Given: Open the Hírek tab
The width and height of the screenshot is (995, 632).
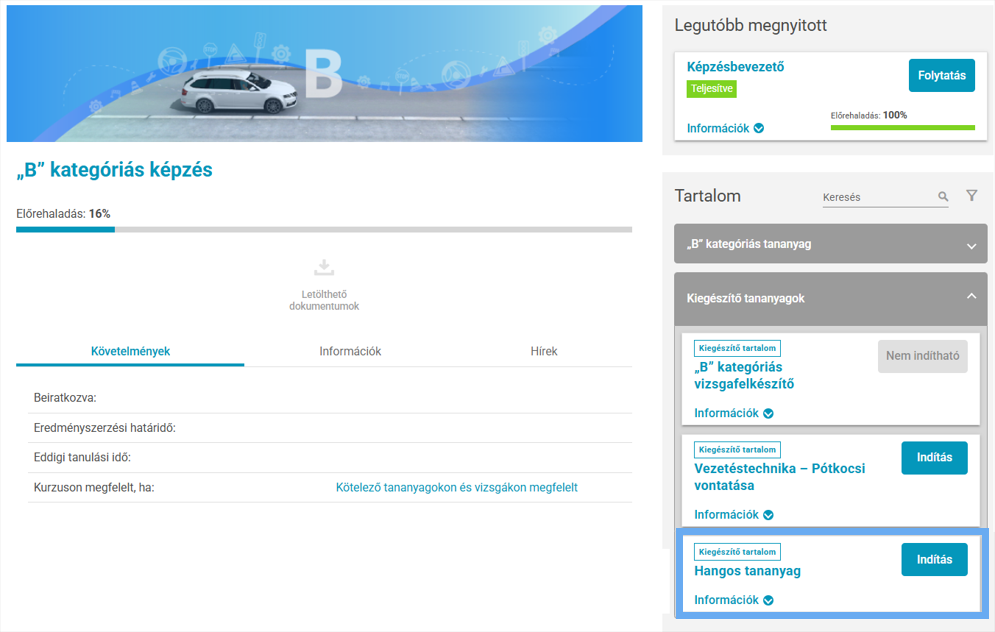Looking at the screenshot, I should (x=544, y=352).
